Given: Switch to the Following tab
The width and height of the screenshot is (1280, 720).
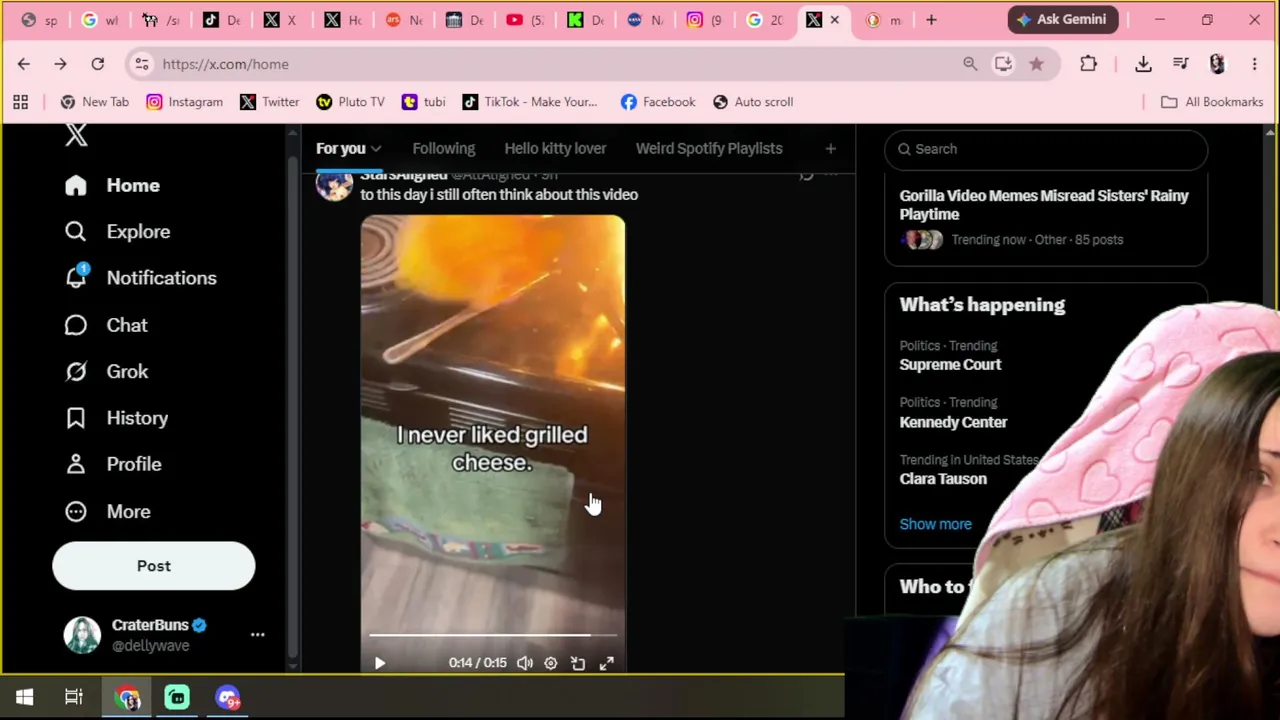Looking at the screenshot, I should click(x=444, y=148).
